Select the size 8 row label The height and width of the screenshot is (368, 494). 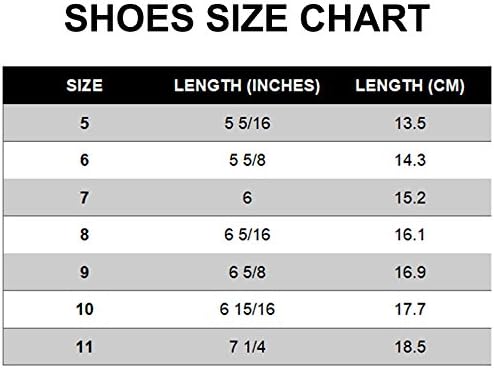point(85,235)
